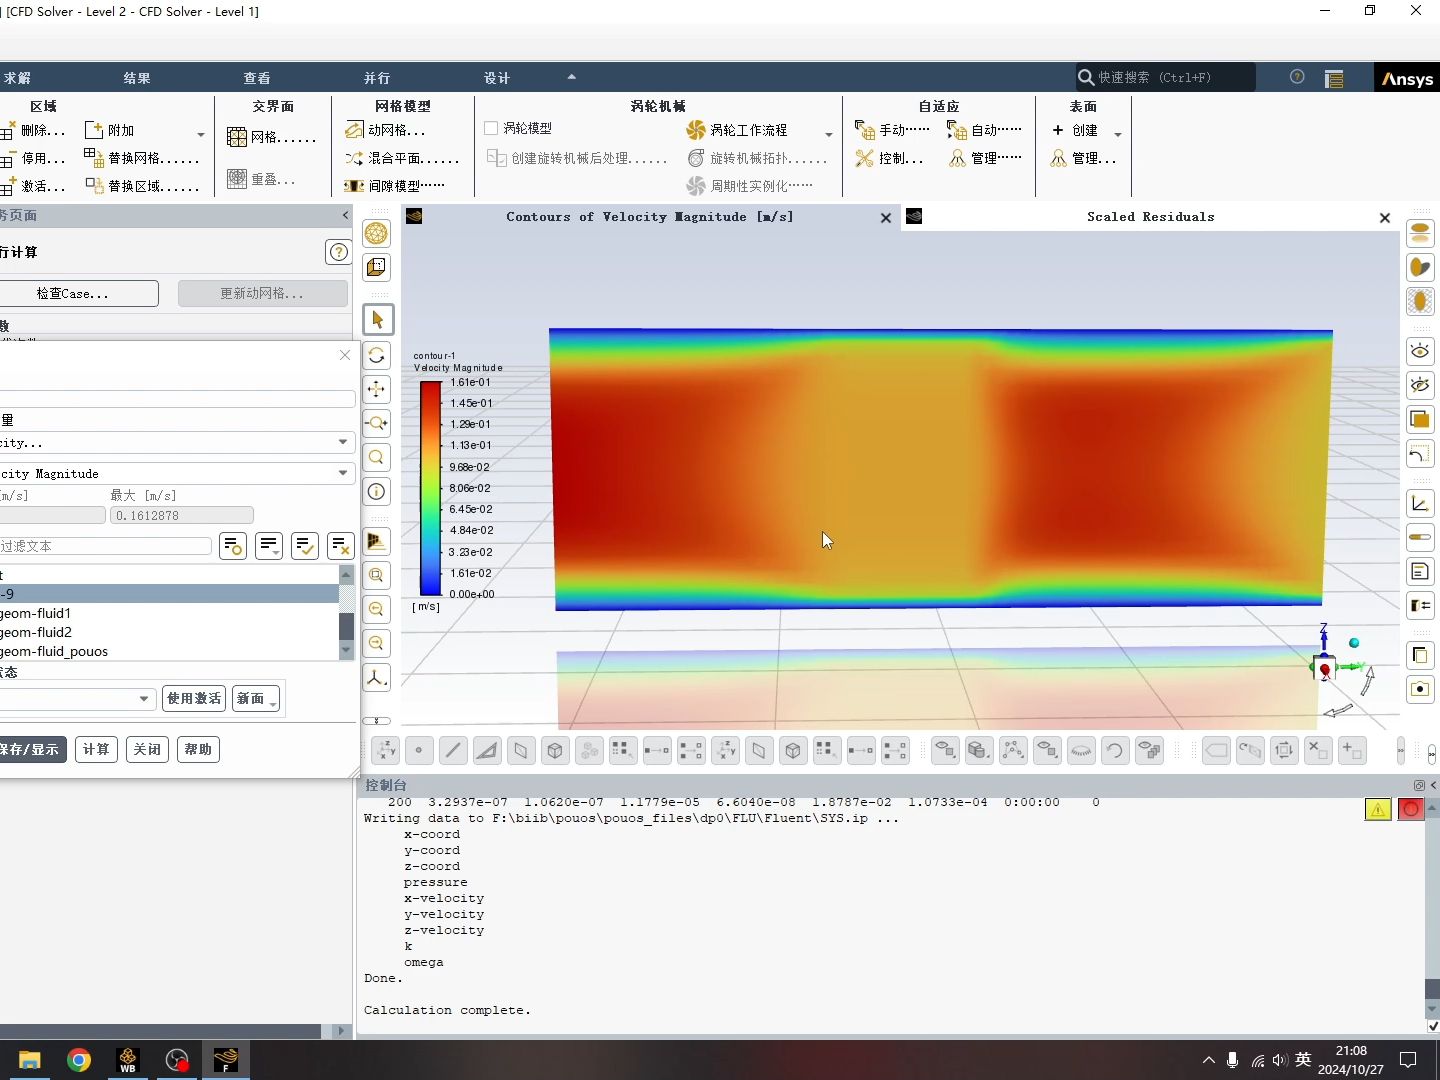Activate the pan (four-arrow) view tool
The width and height of the screenshot is (1440, 1080).
377,389
